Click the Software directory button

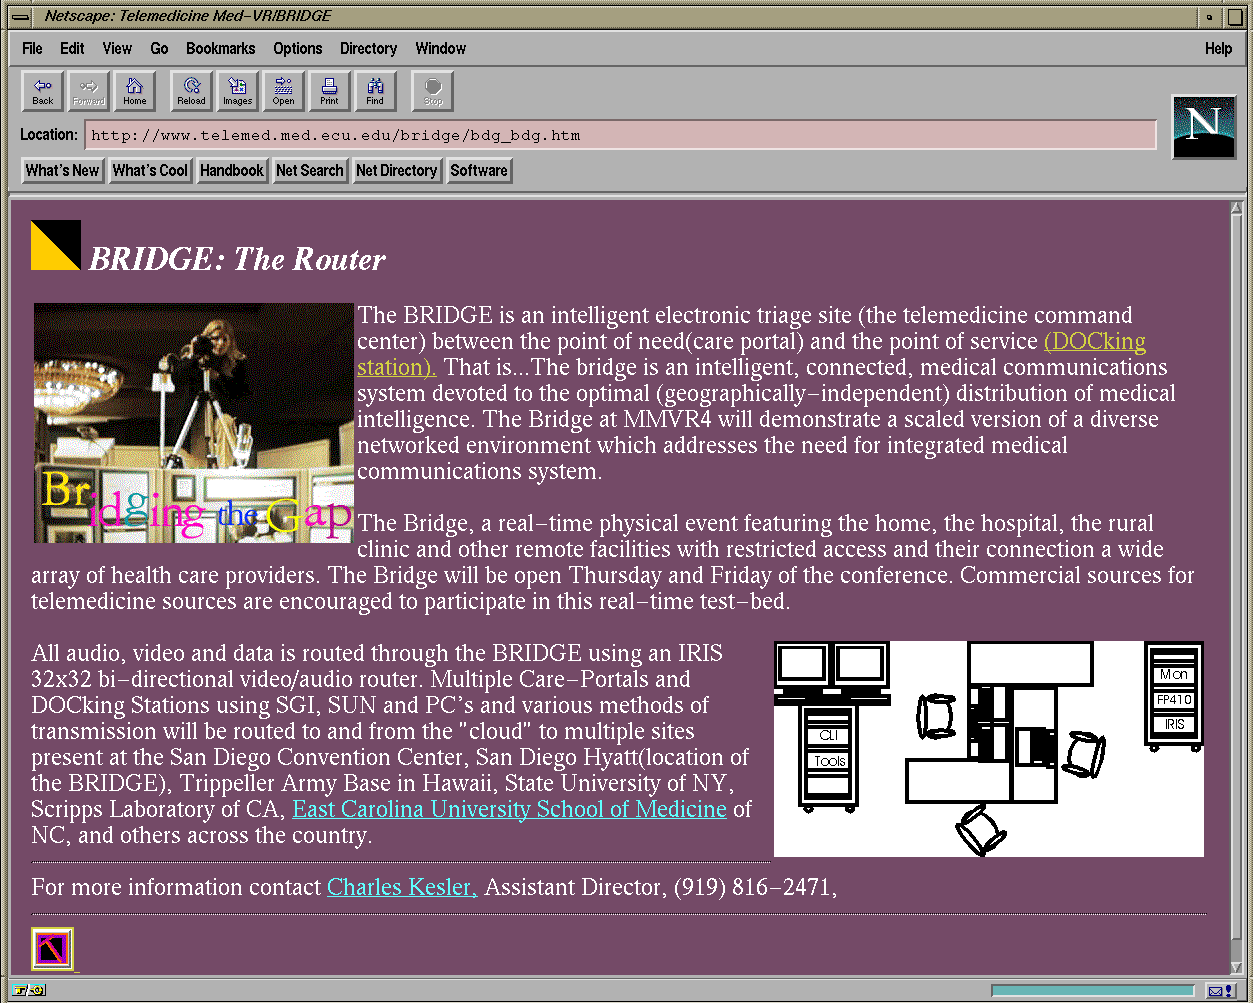(x=479, y=170)
